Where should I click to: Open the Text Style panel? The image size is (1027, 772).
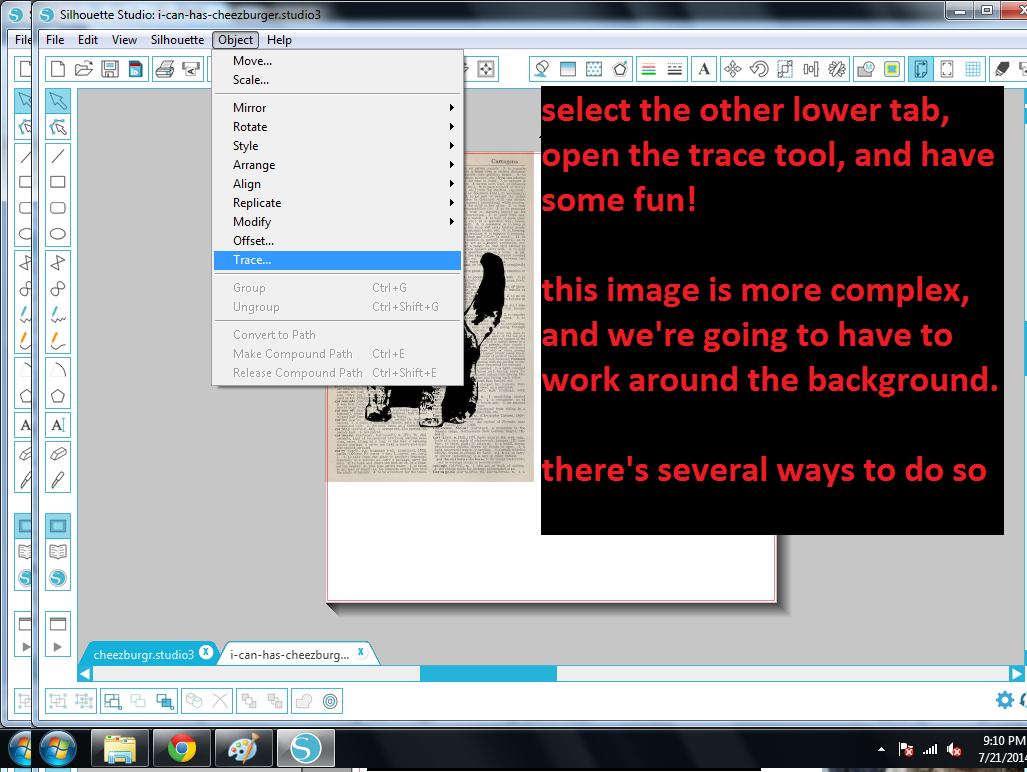click(704, 69)
